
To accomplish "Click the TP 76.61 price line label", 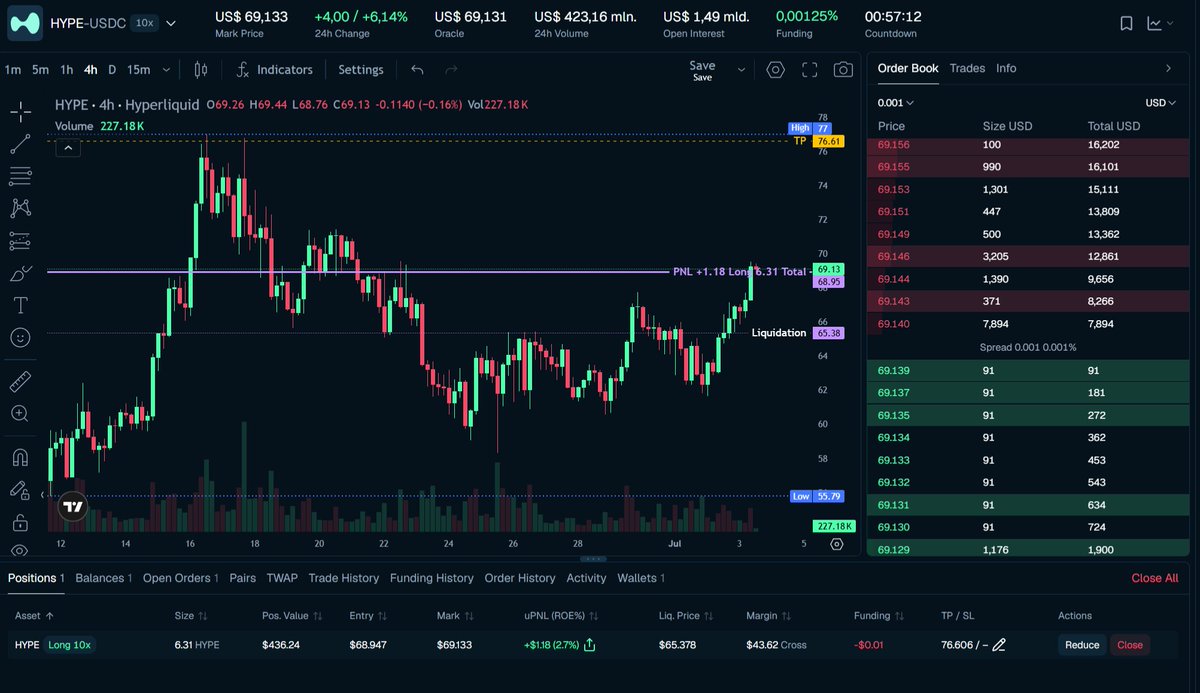I will pos(819,141).
